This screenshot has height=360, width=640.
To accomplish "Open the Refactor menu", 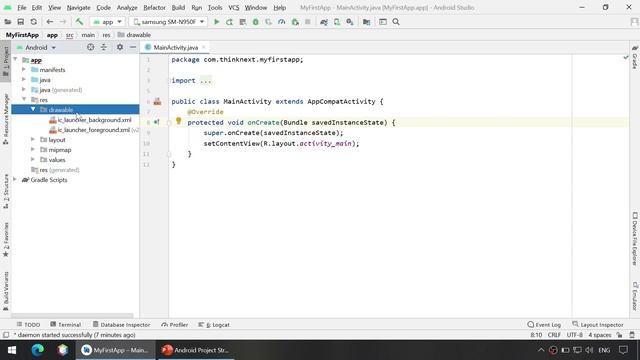I will tap(154, 7).
